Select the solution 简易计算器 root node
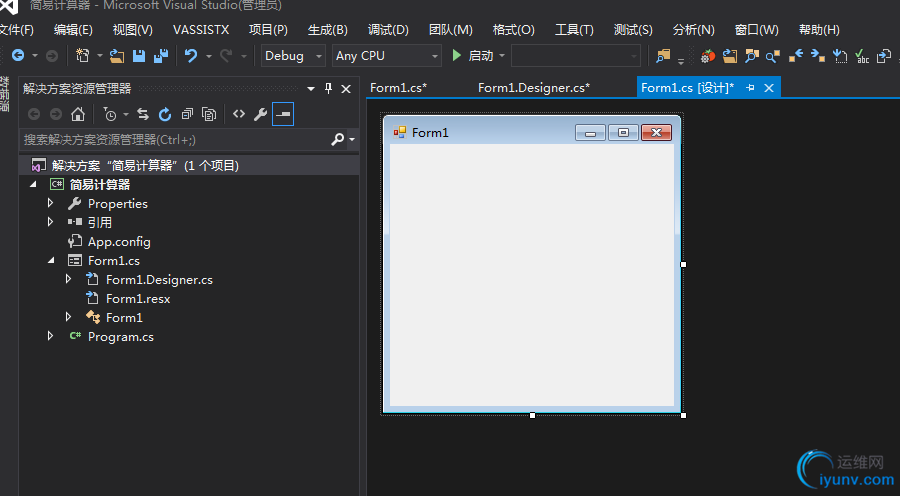The width and height of the screenshot is (900, 496). click(x=189, y=165)
